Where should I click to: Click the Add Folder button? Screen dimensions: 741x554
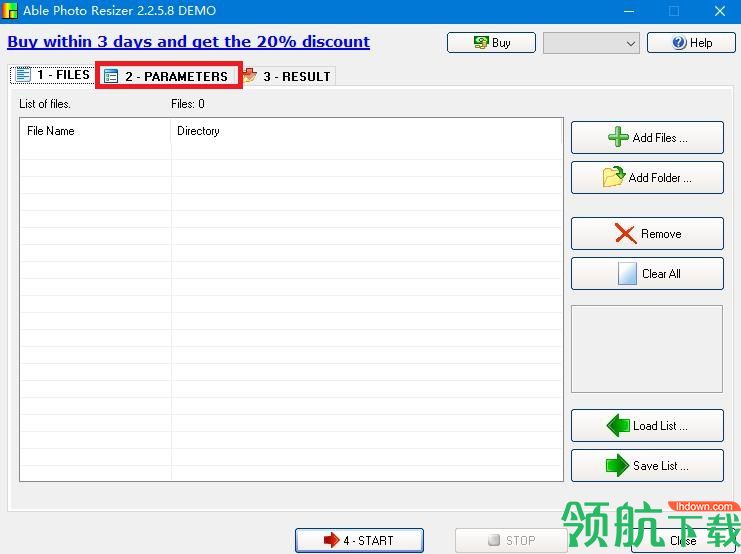tap(647, 178)
